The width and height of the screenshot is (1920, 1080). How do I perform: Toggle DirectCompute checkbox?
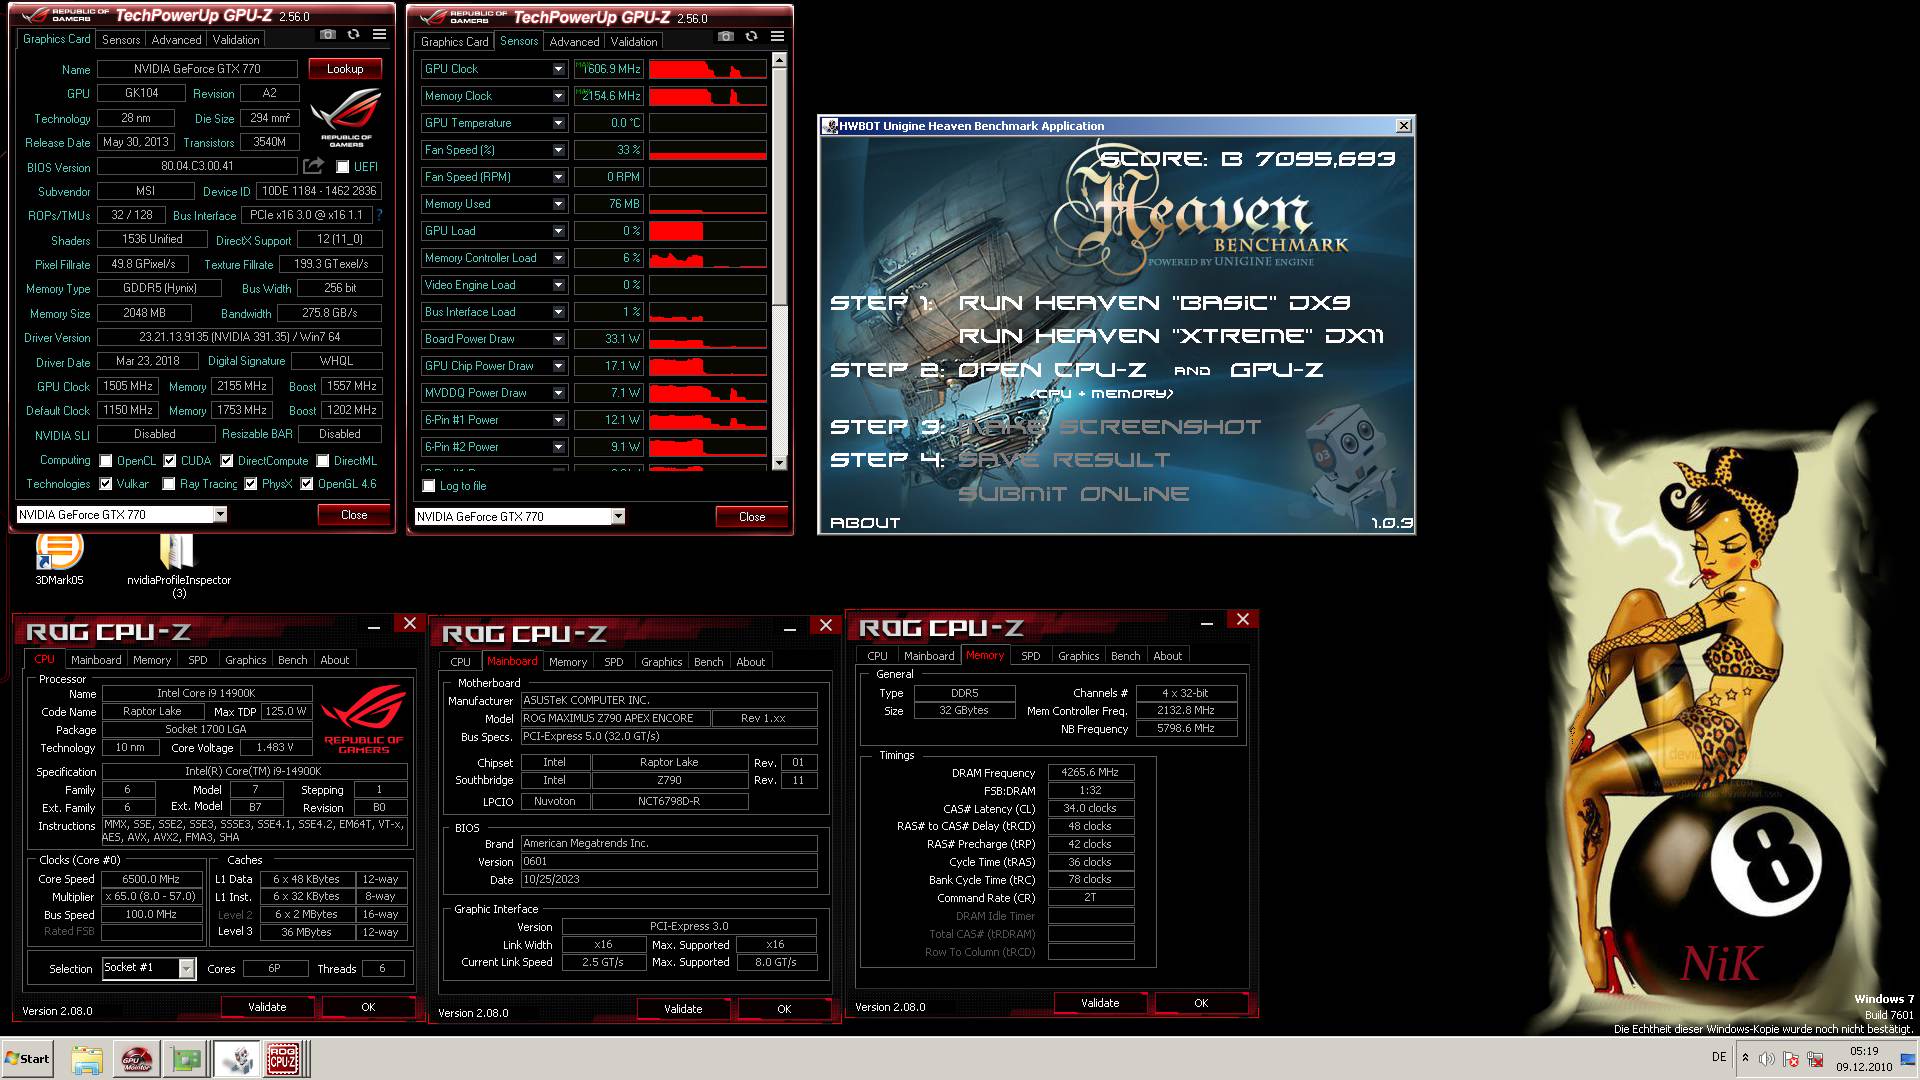coord(227,461)
